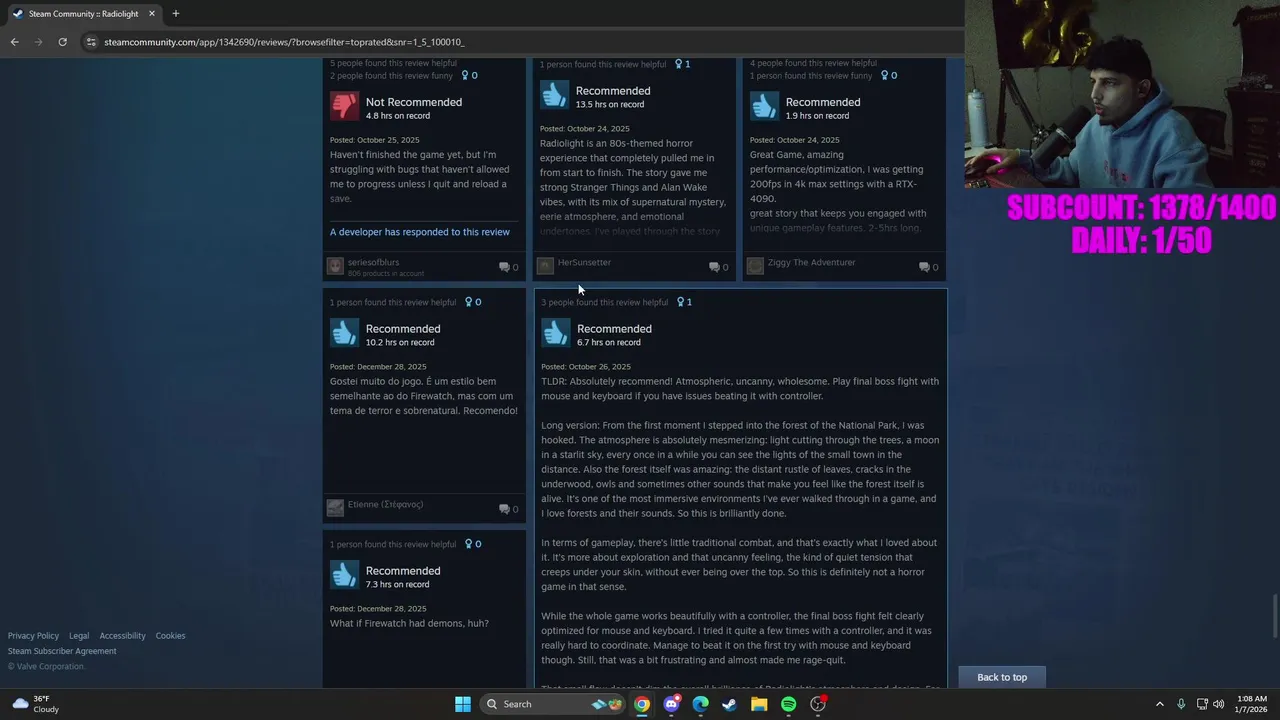Open clock and calendar showing 1:08 AM

pyautogui.click(x=1252, y=704)
